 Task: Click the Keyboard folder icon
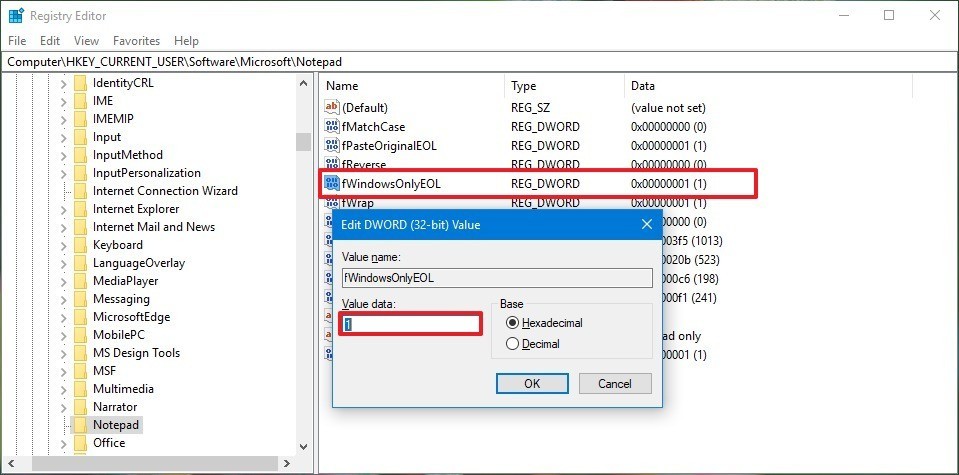tap(80, 245)
